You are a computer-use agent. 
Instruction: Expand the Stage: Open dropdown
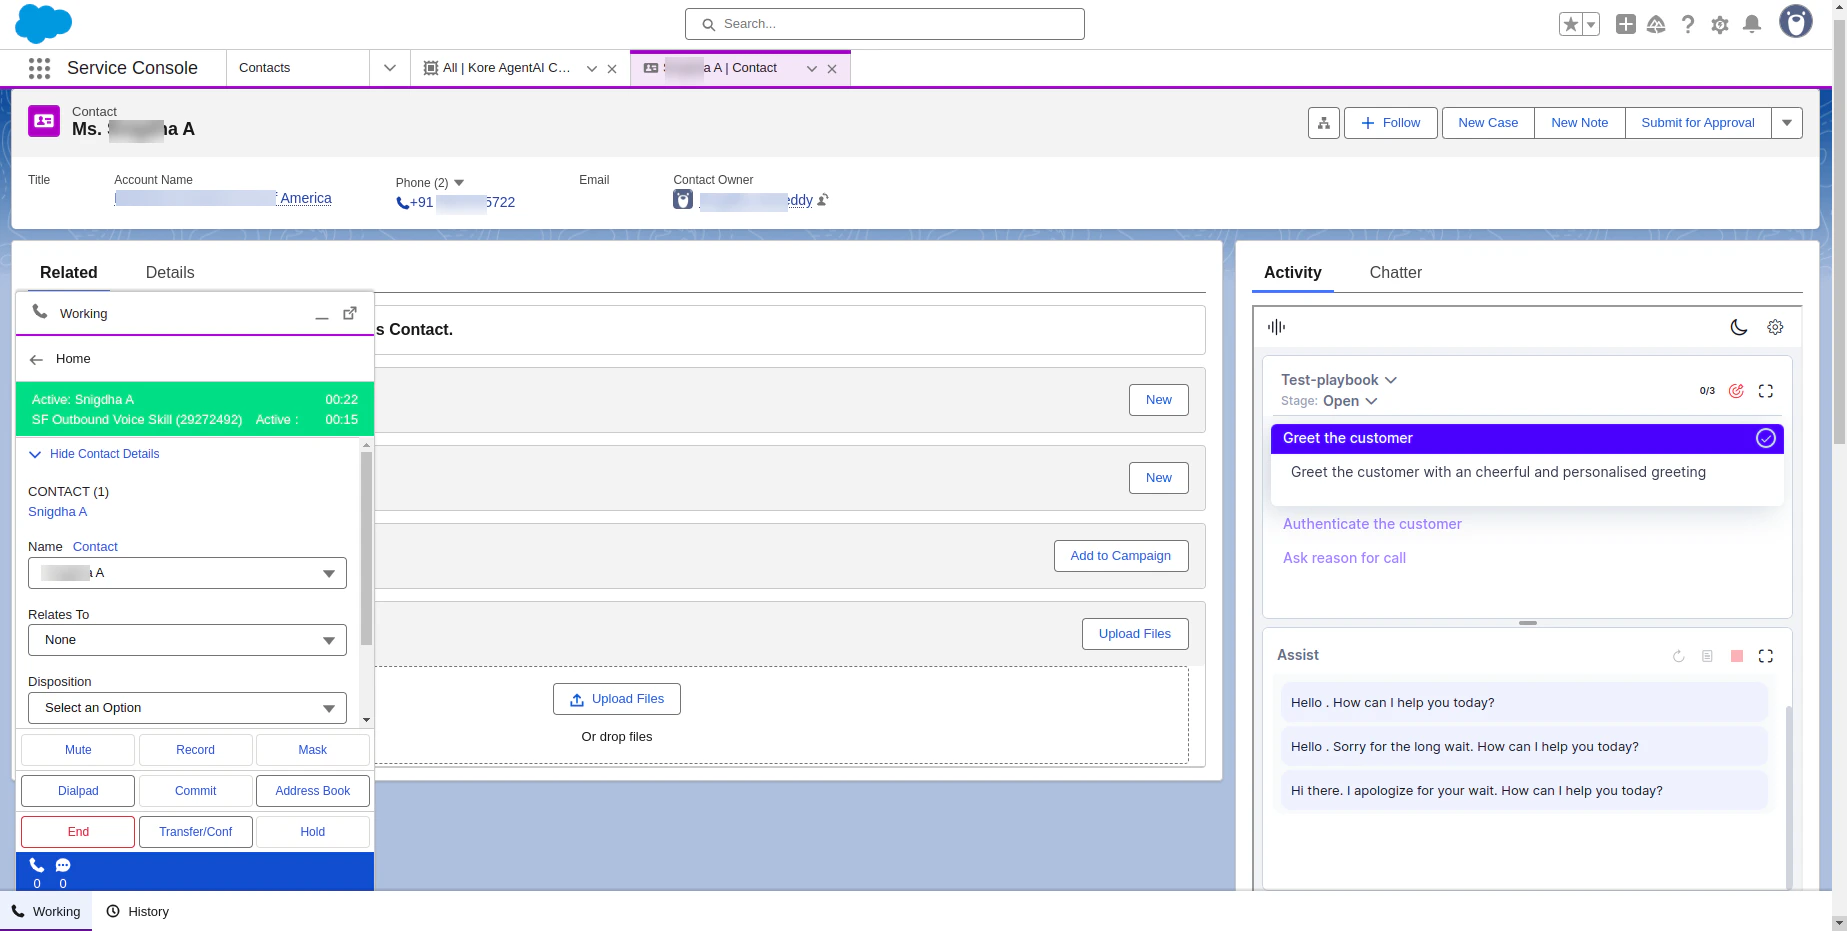(x=1371, y=401)
